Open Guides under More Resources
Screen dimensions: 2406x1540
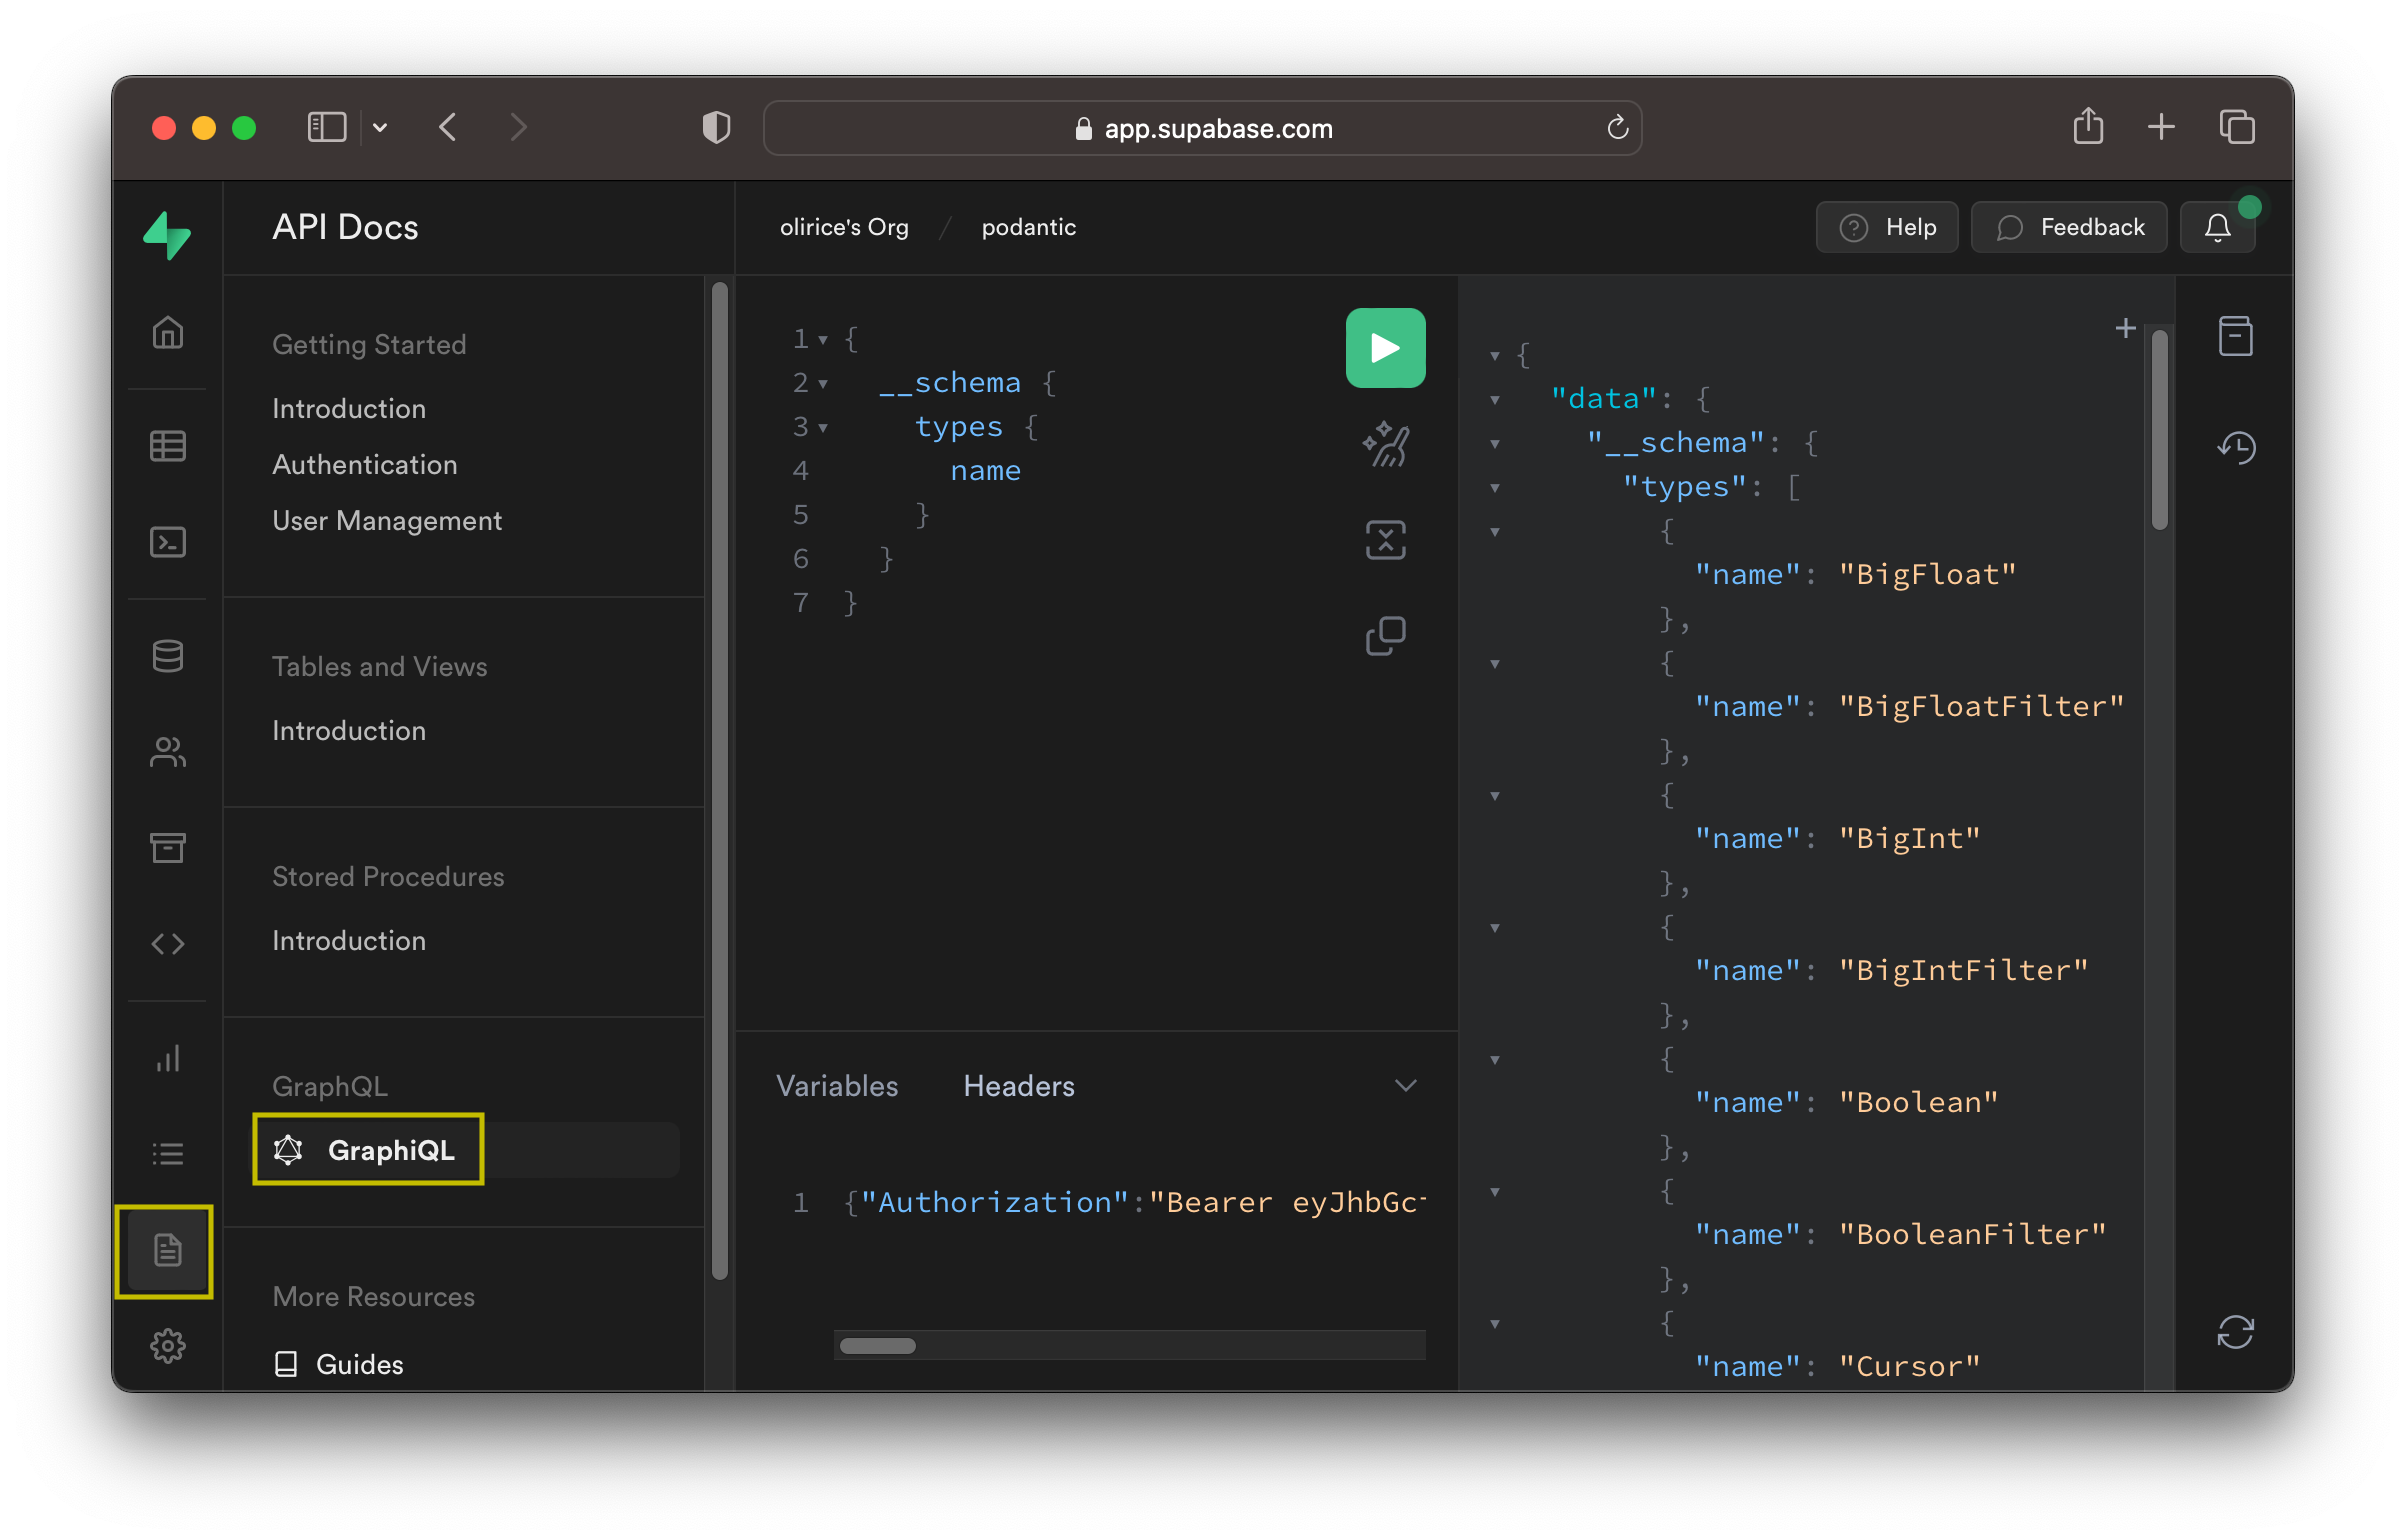338,1364
